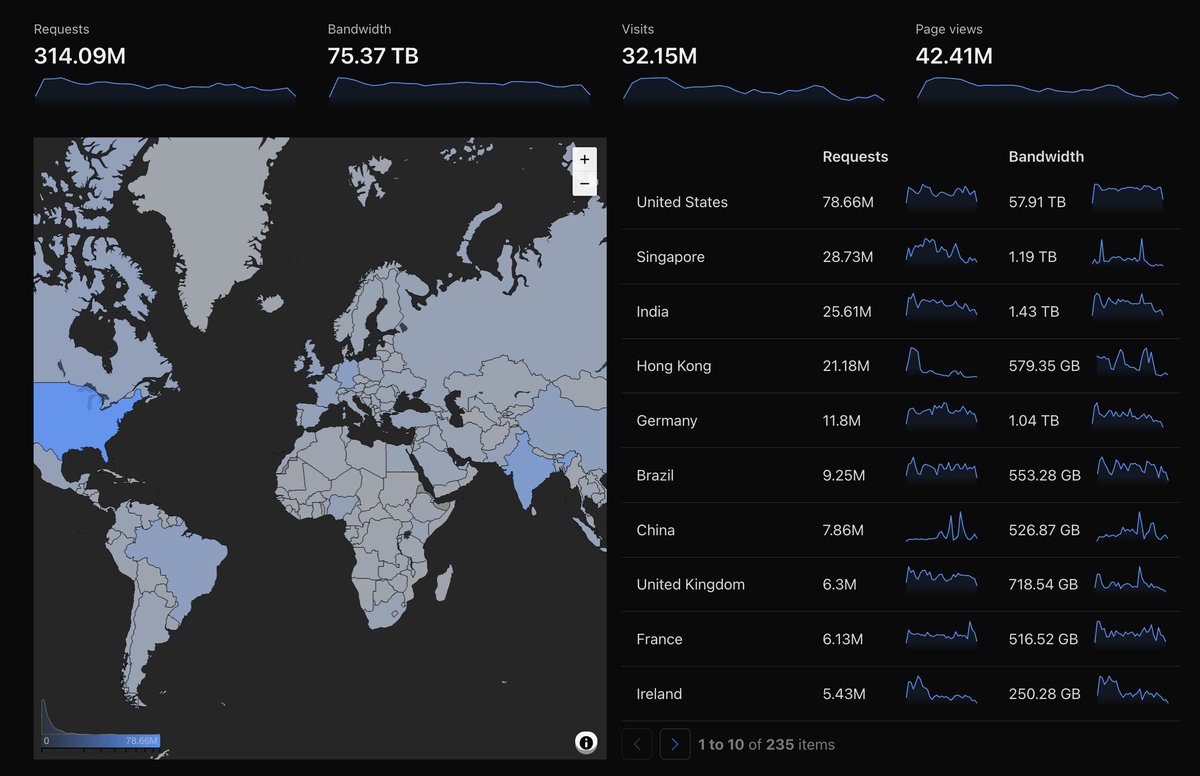
Task: Click the Page views summary sparkline chart
Action: [x=1047, y=90]
